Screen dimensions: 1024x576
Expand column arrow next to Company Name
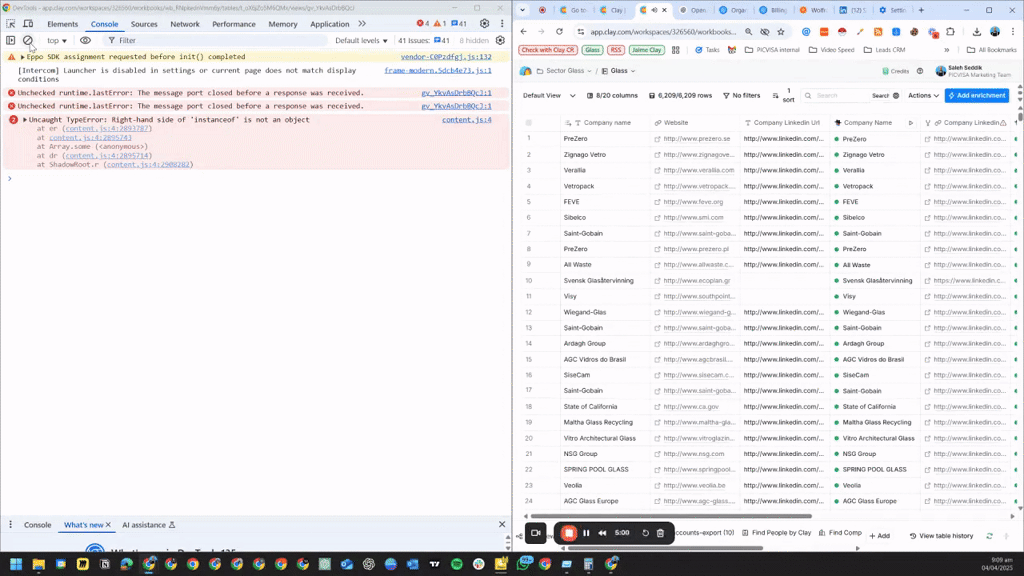tap(910, 123)
